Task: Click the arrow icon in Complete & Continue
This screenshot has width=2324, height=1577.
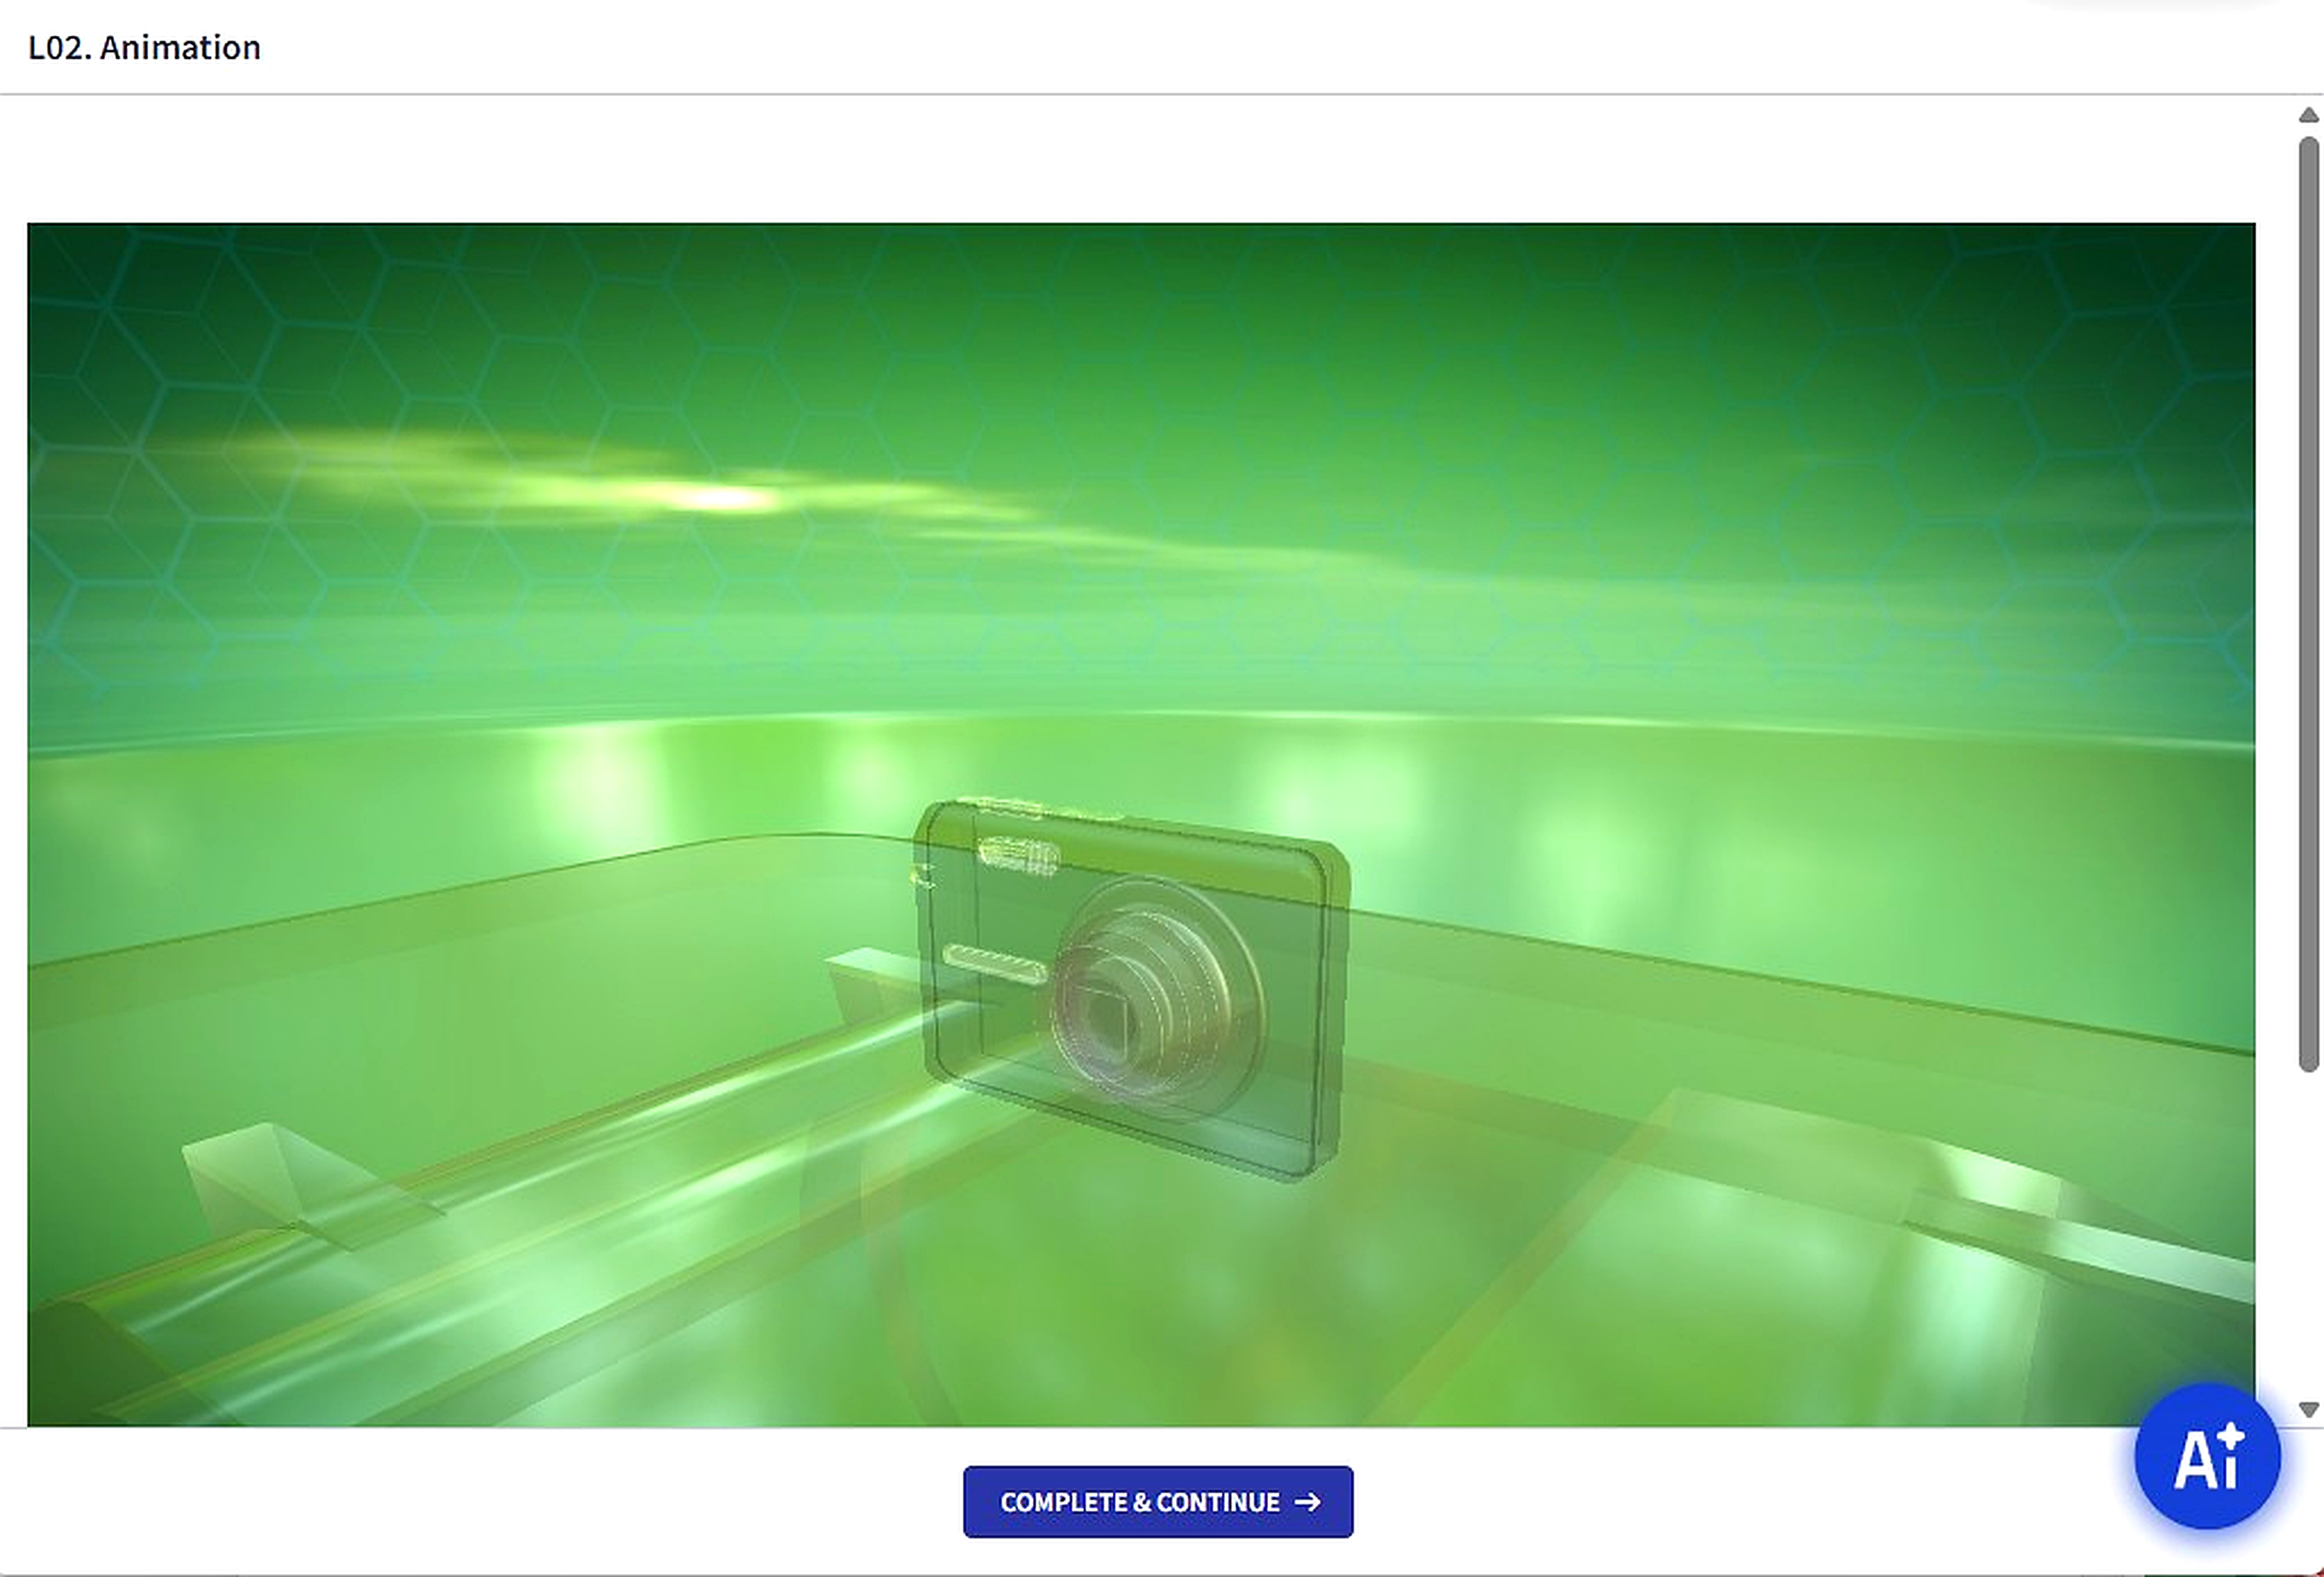Action: 1307,1502
